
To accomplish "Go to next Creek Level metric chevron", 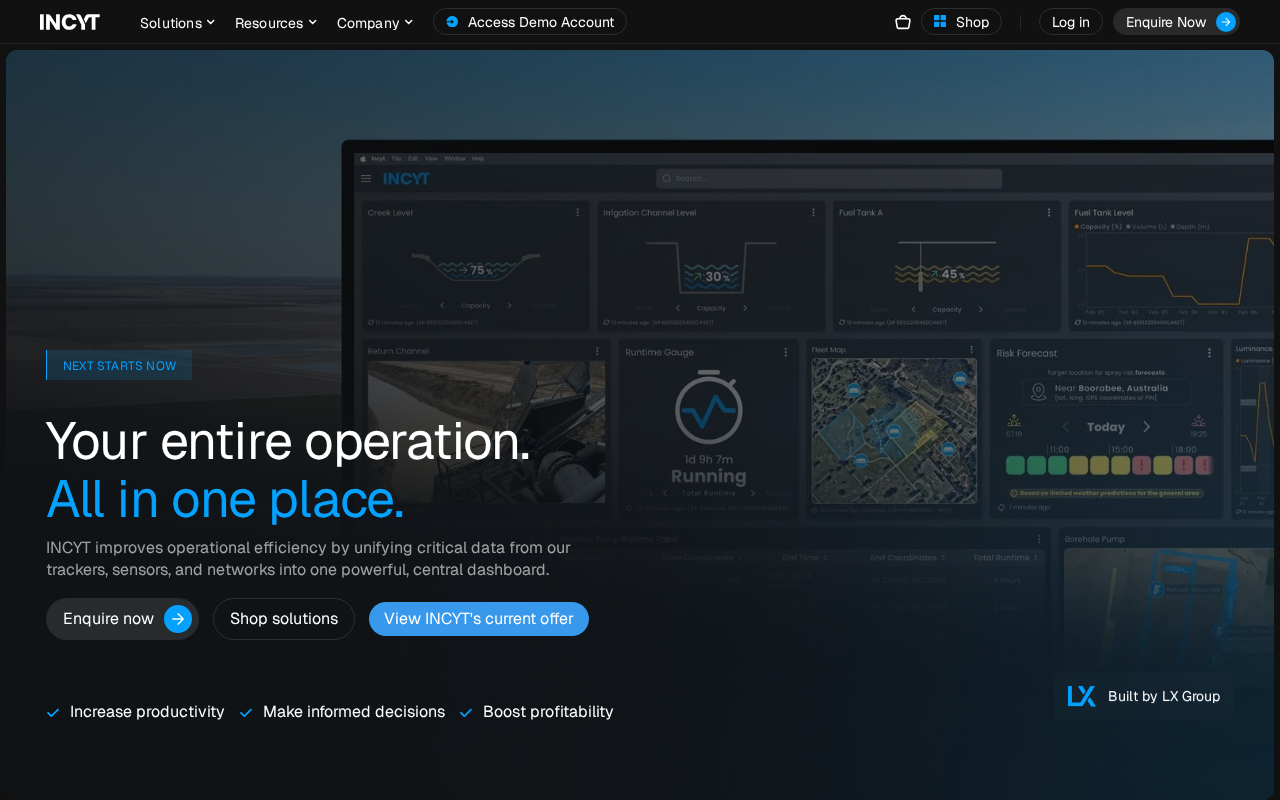I will point(509,306).
